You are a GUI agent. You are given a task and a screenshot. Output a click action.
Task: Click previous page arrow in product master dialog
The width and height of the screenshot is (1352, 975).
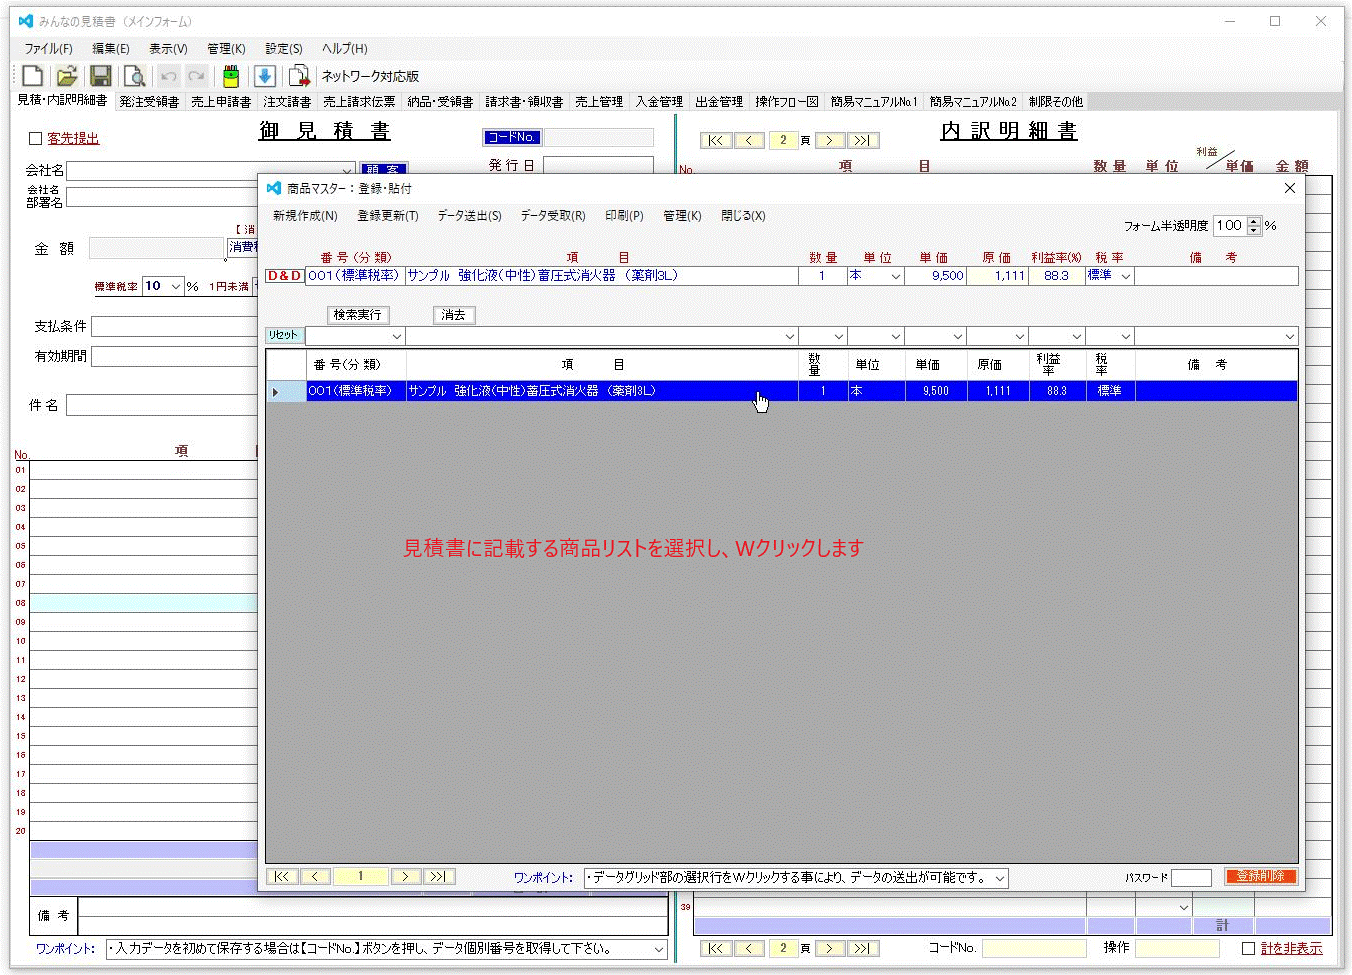click(x=315, y=876)
